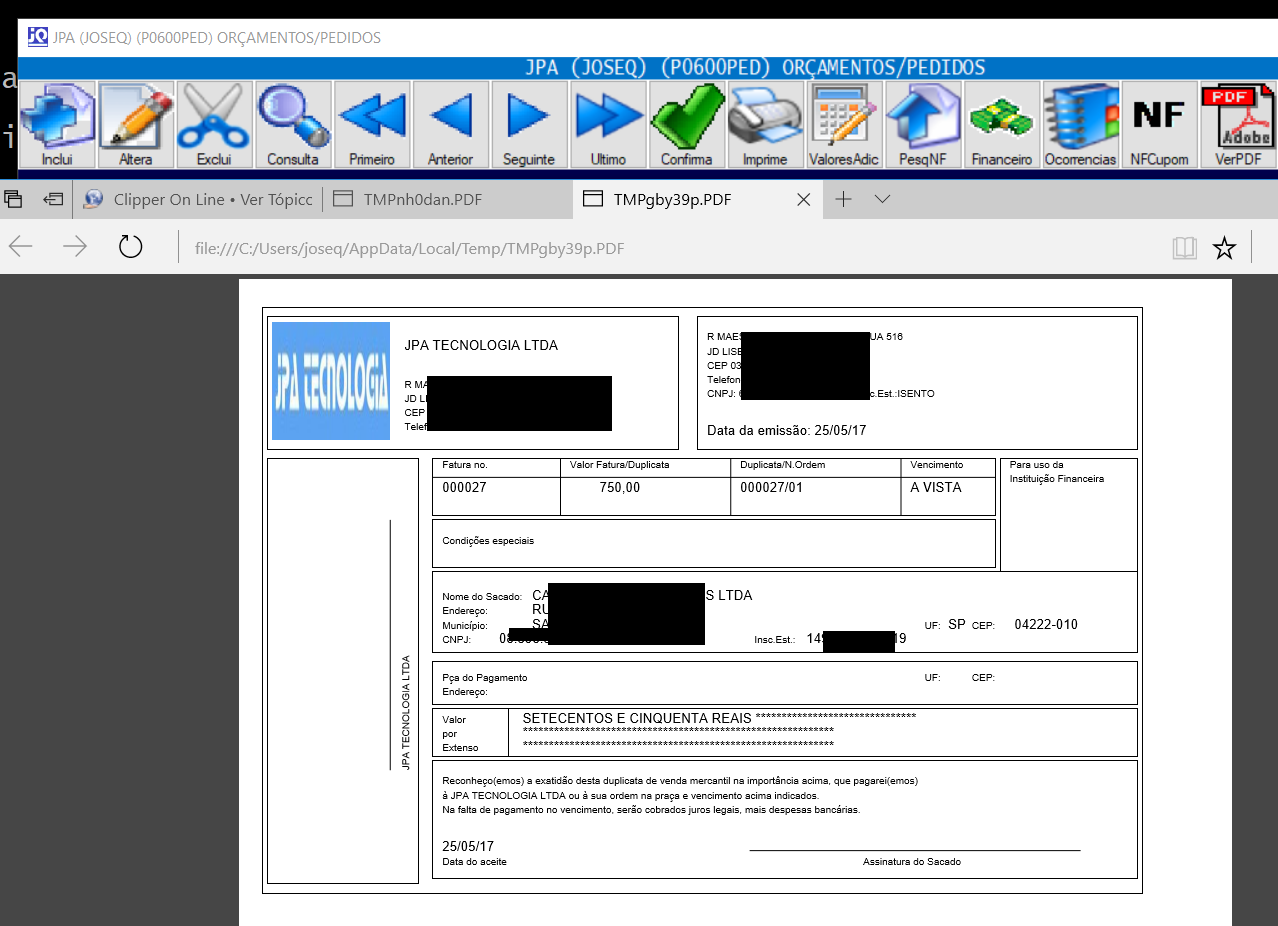Click the Inclui toolbar icon
This screenshot has height=926, width=1278.
(57, 124)
